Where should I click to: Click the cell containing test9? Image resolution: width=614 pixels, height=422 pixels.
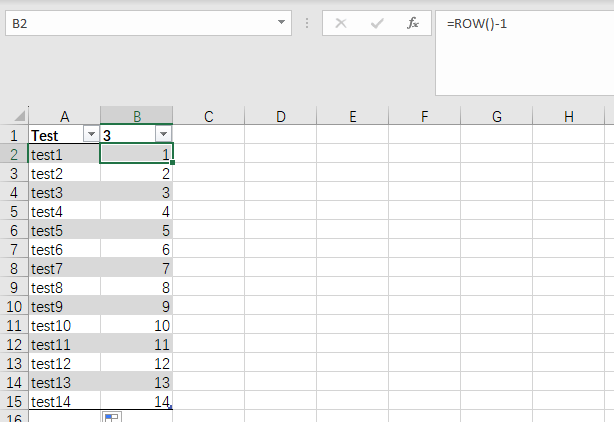pos(64,307)
